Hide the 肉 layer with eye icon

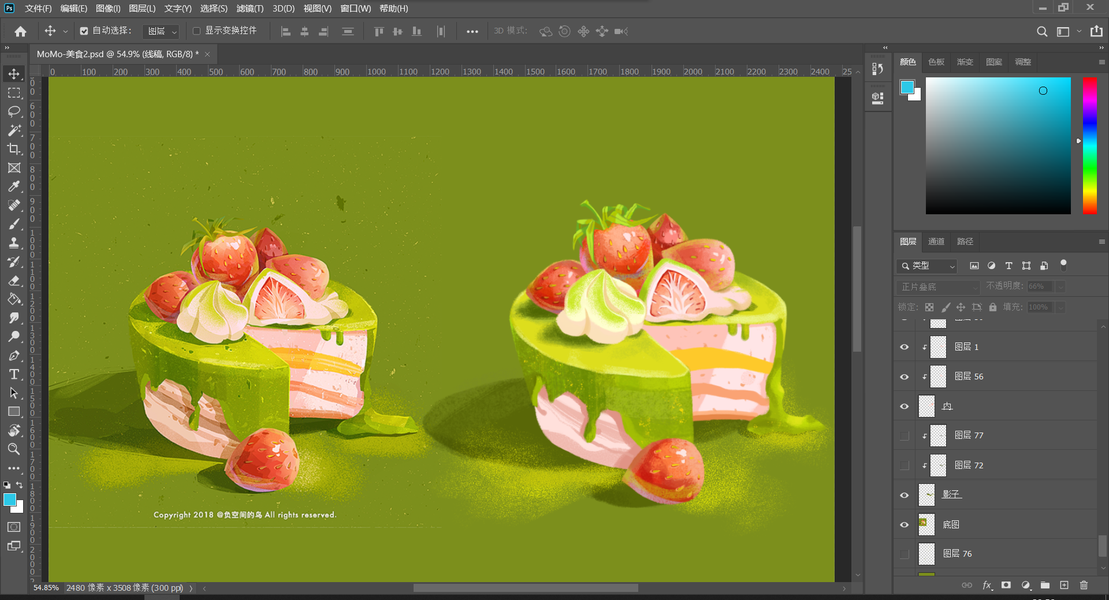904,407
